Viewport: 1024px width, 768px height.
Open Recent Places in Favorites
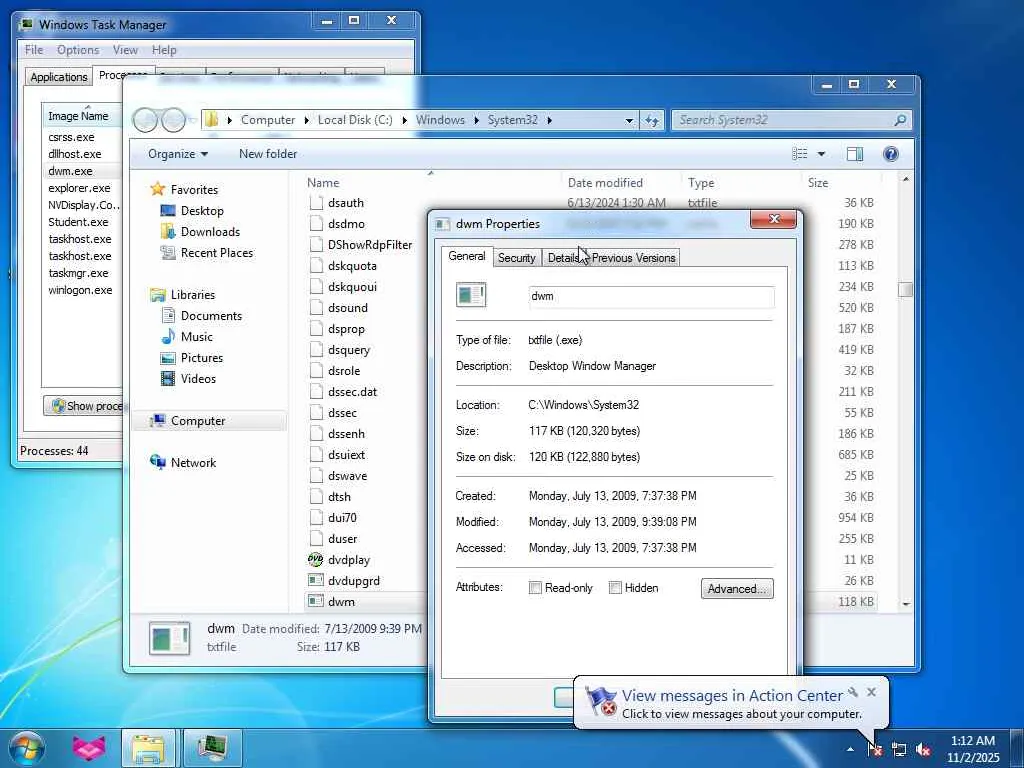click(x=216, y=253)
